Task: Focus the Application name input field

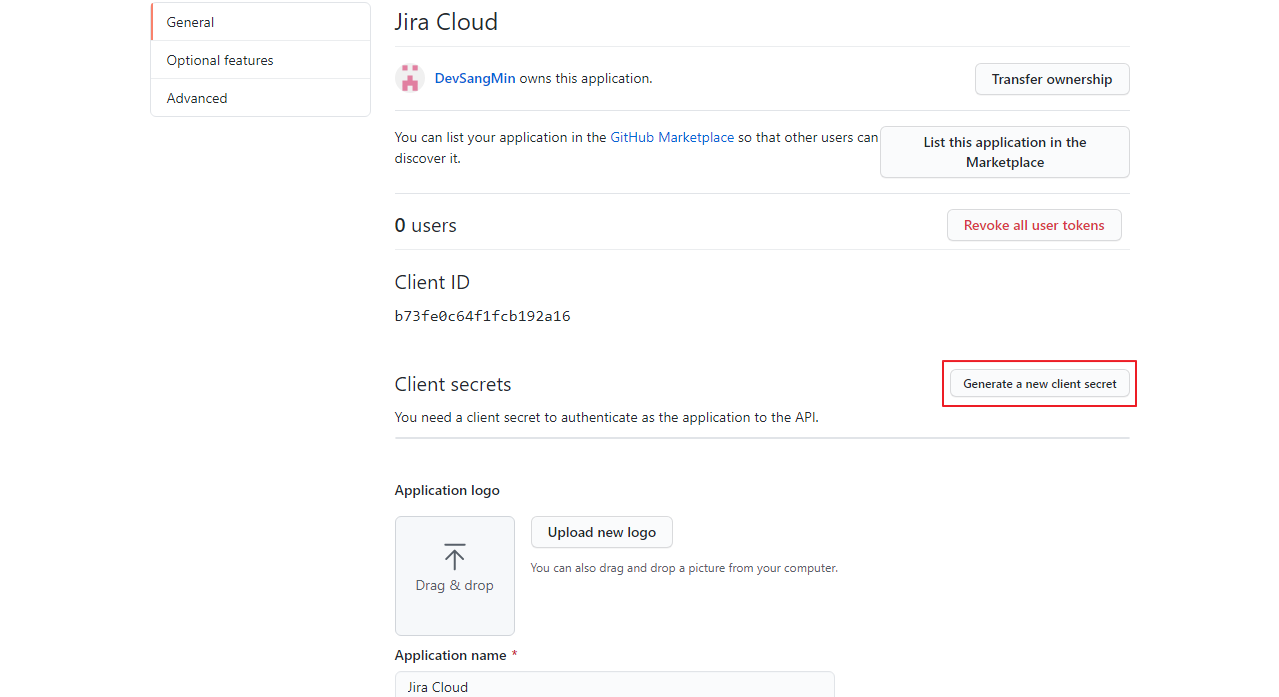Action: (614, 685)
